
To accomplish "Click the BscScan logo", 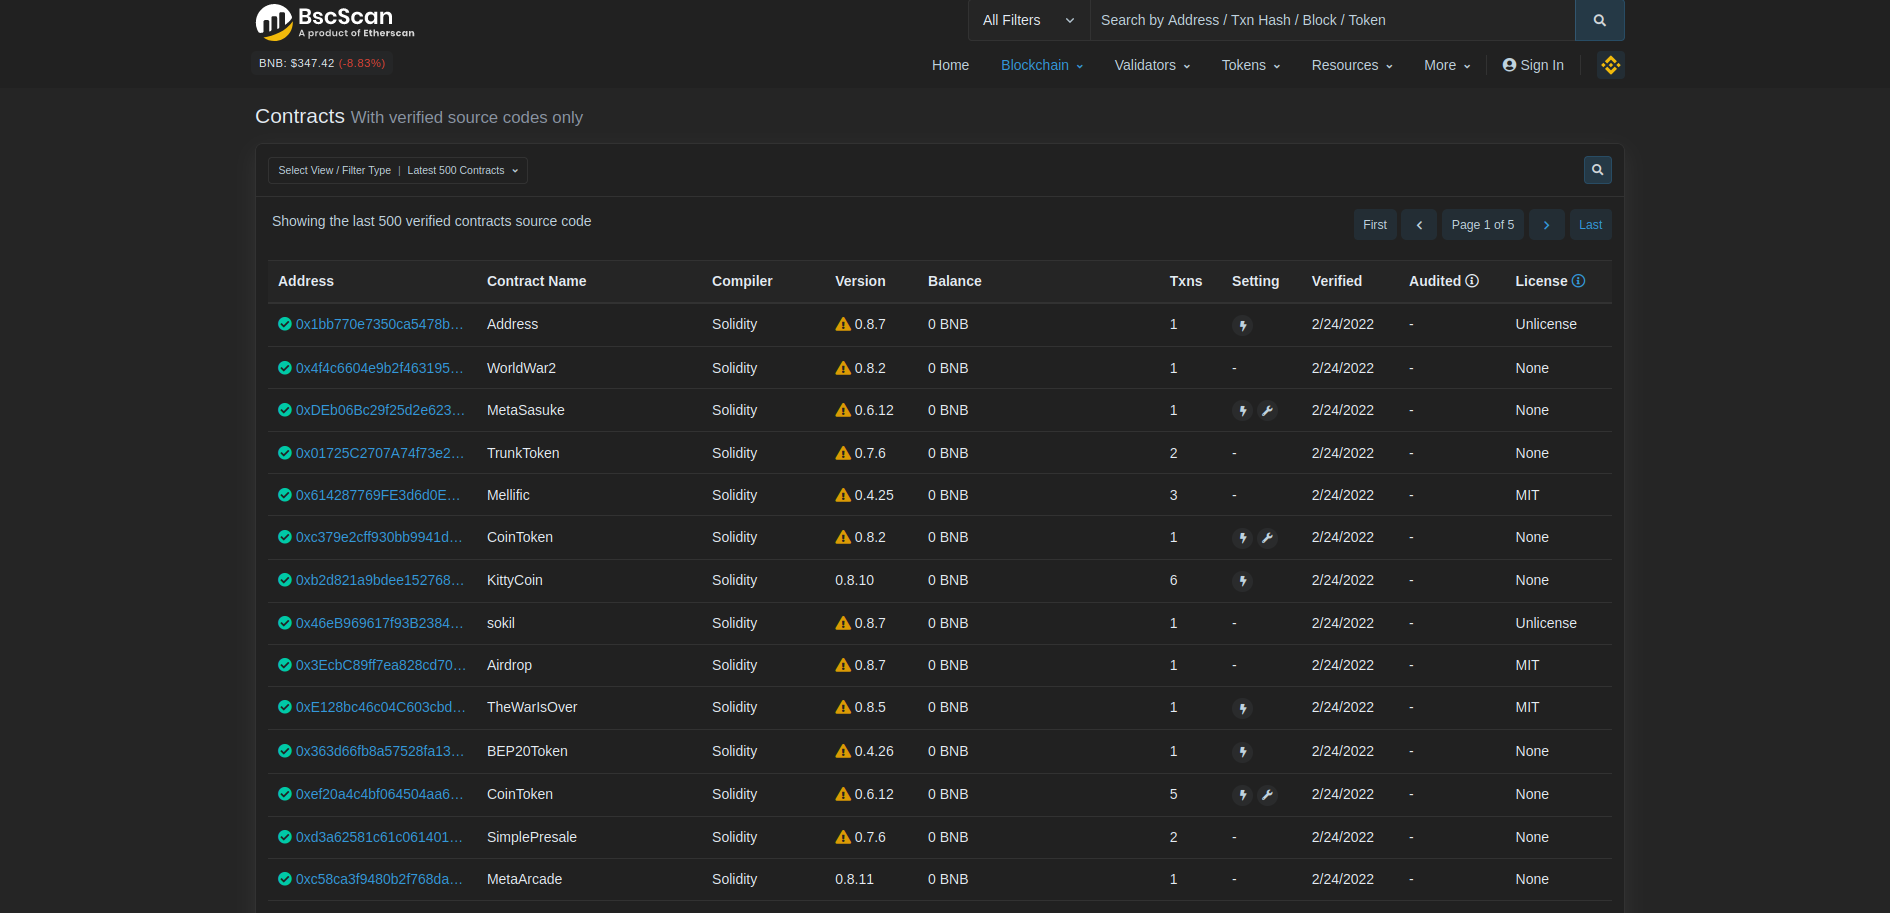I will click(335, 22).
